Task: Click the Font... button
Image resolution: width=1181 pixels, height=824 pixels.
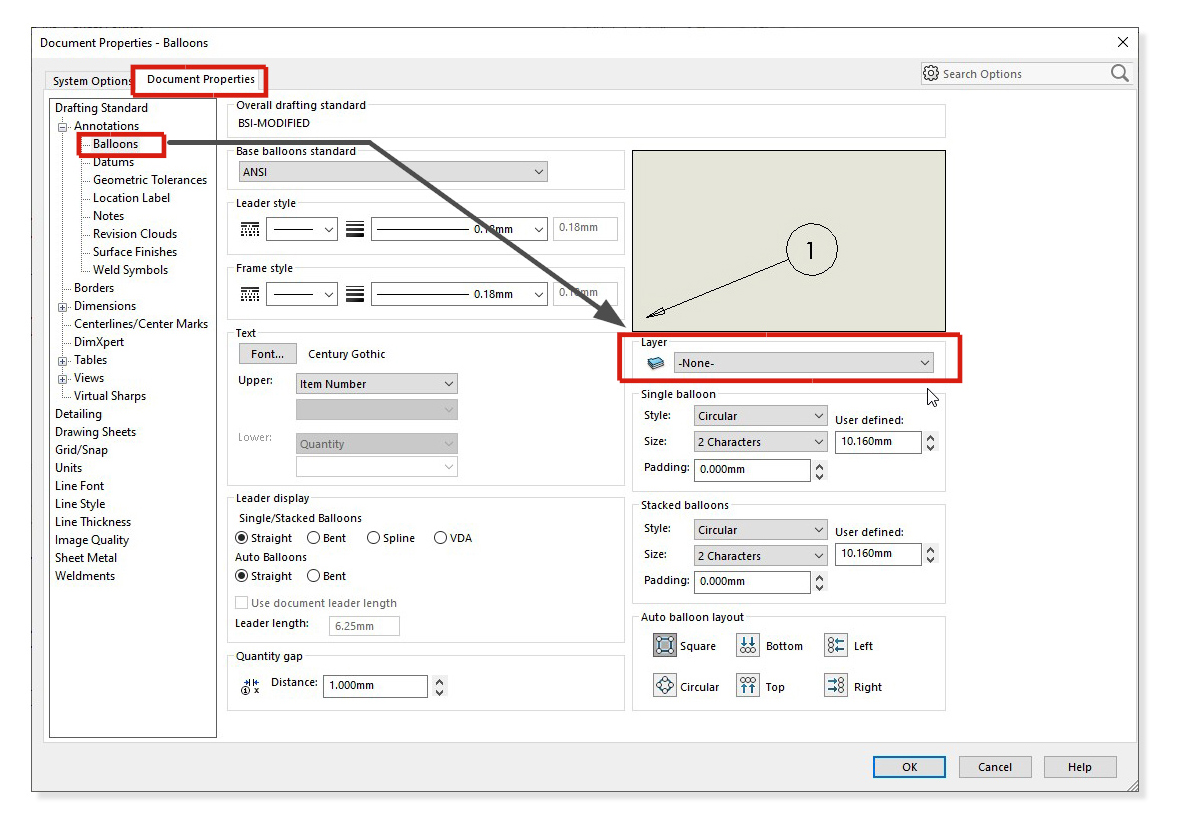Action: click(267, 354)
